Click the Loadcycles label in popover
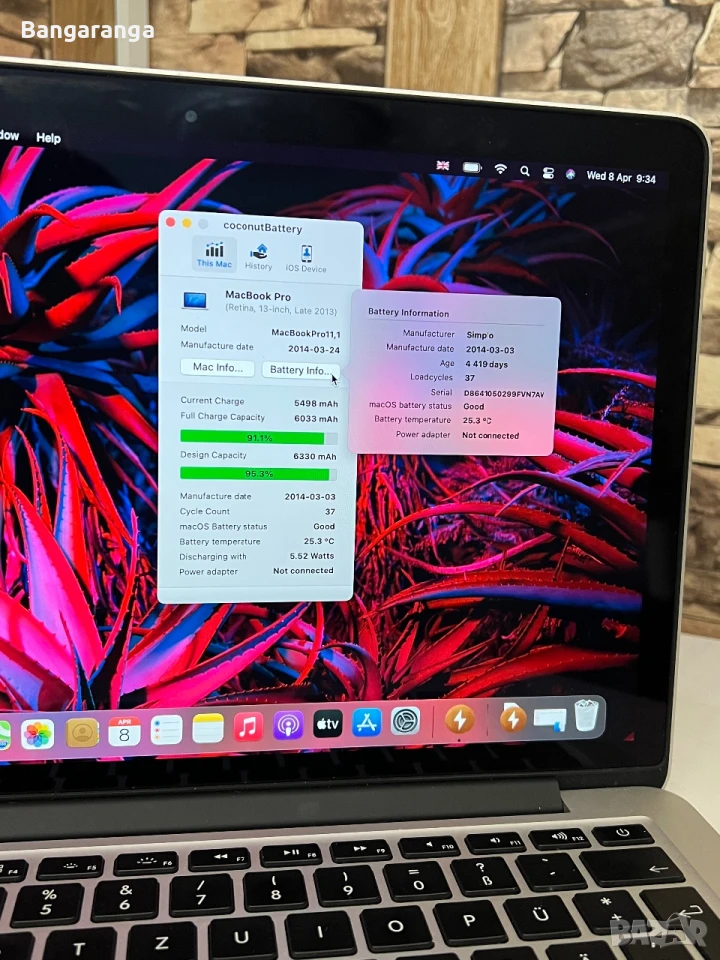Screen dimensions: 720x960 point(432,377)
